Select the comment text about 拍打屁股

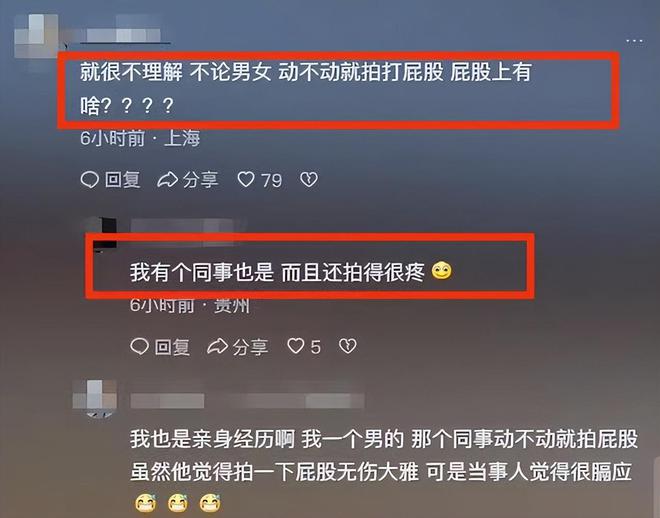[306, 88]
